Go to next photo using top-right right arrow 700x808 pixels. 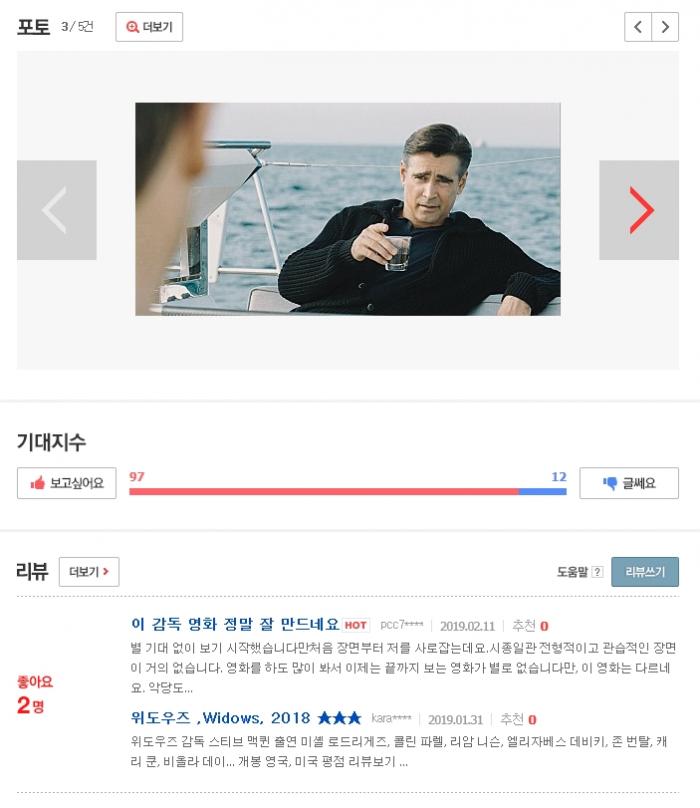pos(665,27)
